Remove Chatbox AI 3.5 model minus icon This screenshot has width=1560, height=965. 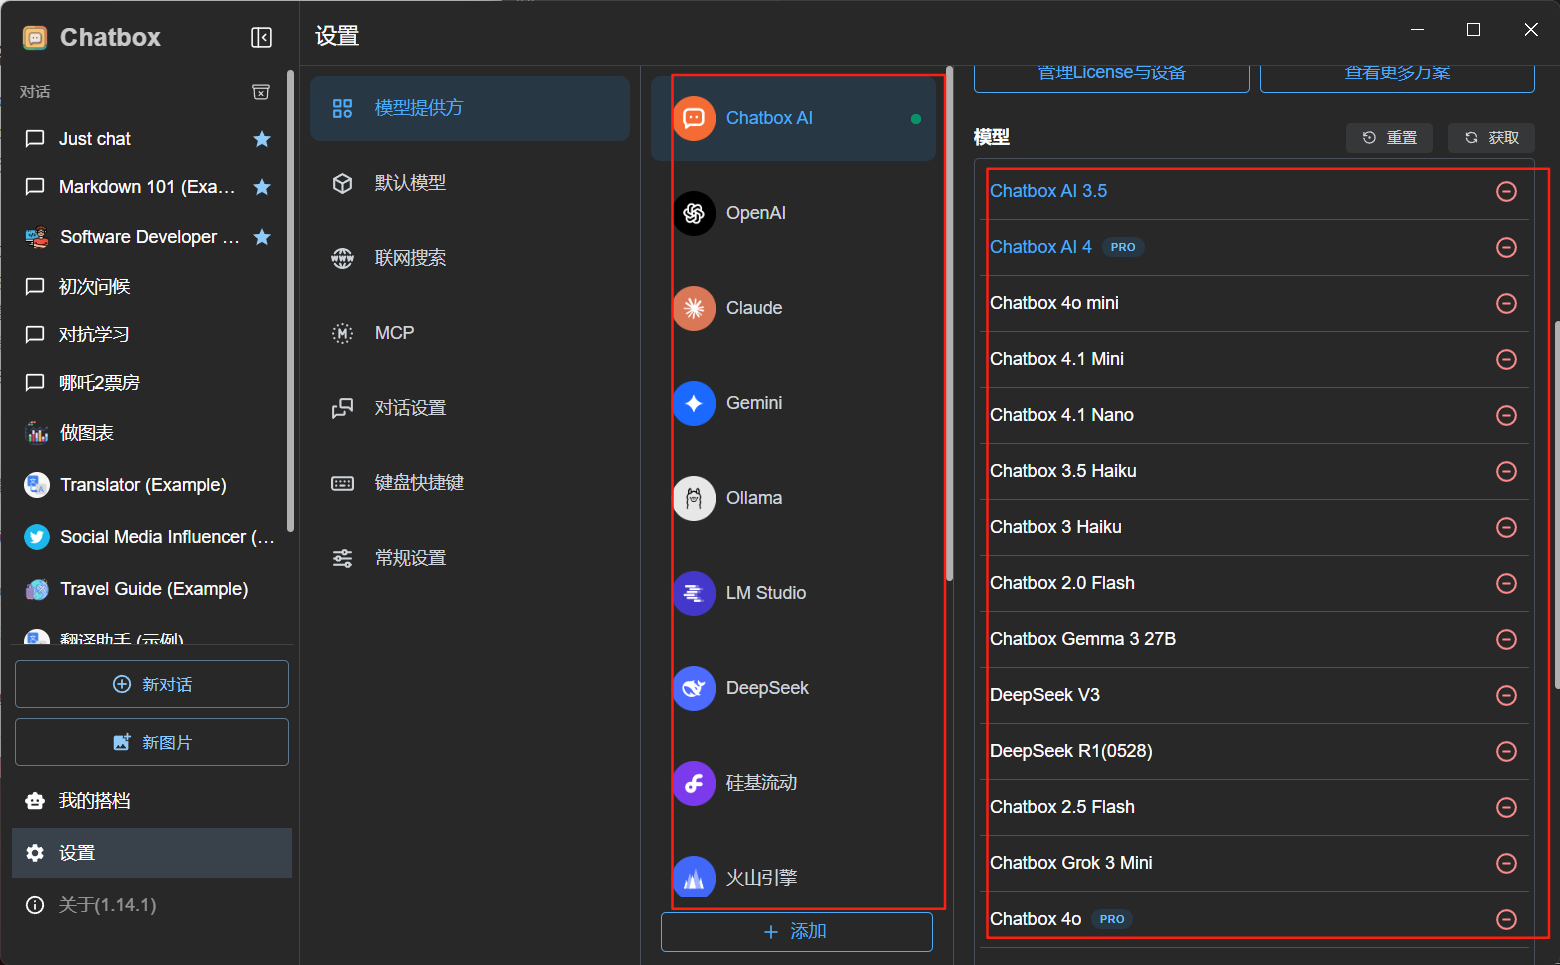click(1506, 191)
